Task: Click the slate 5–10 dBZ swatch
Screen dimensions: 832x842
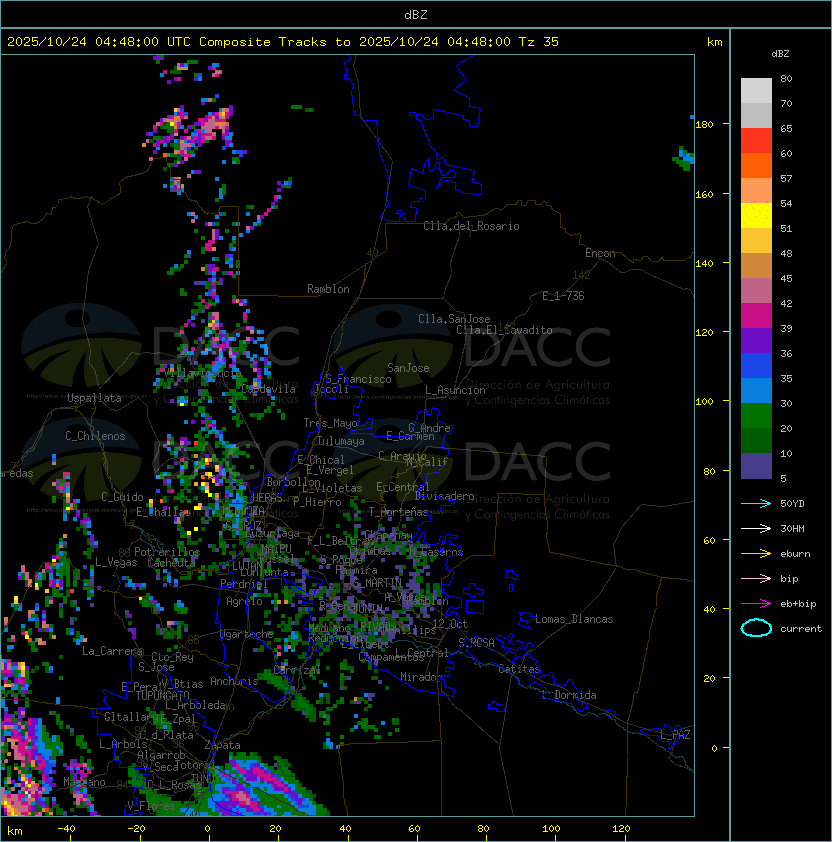Action: coord(756,466)
